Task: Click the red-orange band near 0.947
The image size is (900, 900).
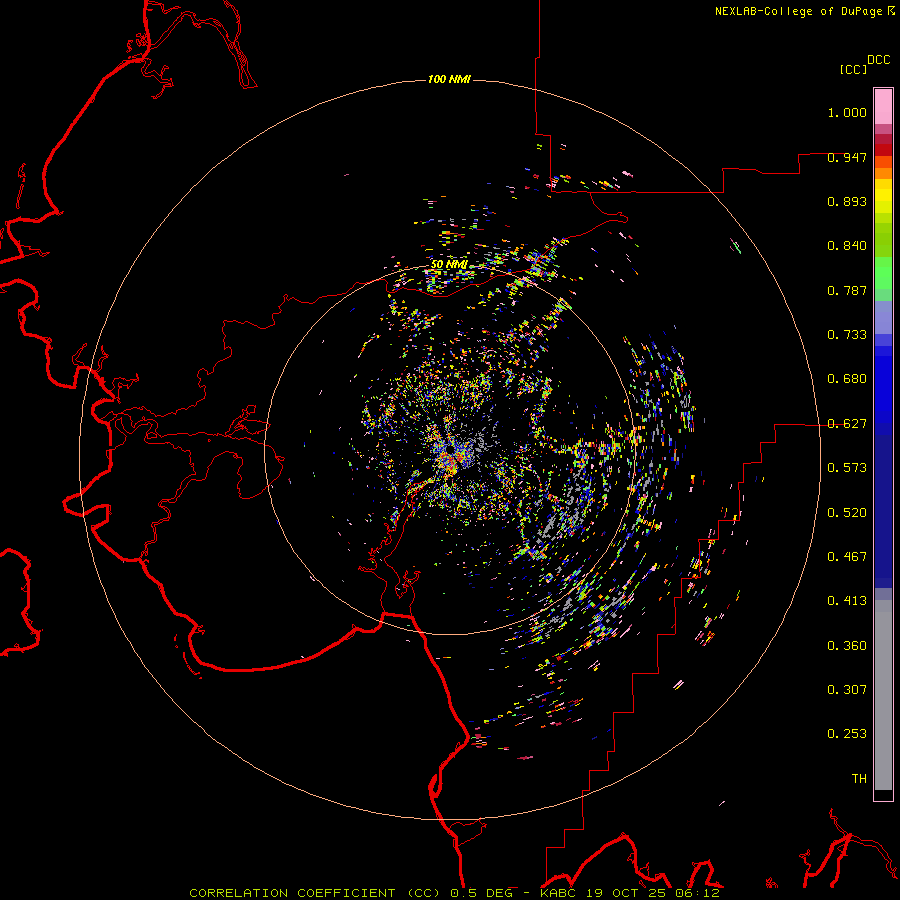Action: coord(883,162)
